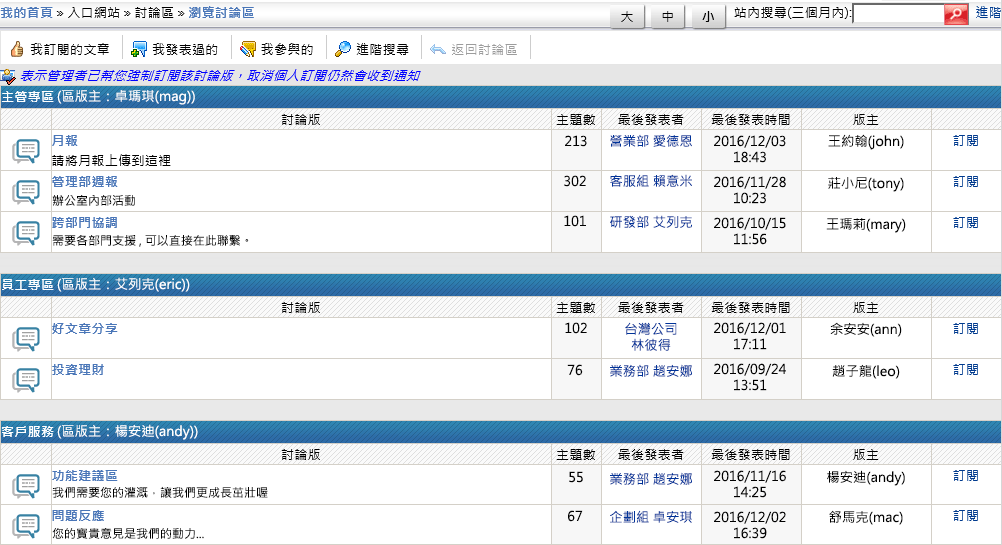Click the 問題反應 forum bubble icon

26,525
